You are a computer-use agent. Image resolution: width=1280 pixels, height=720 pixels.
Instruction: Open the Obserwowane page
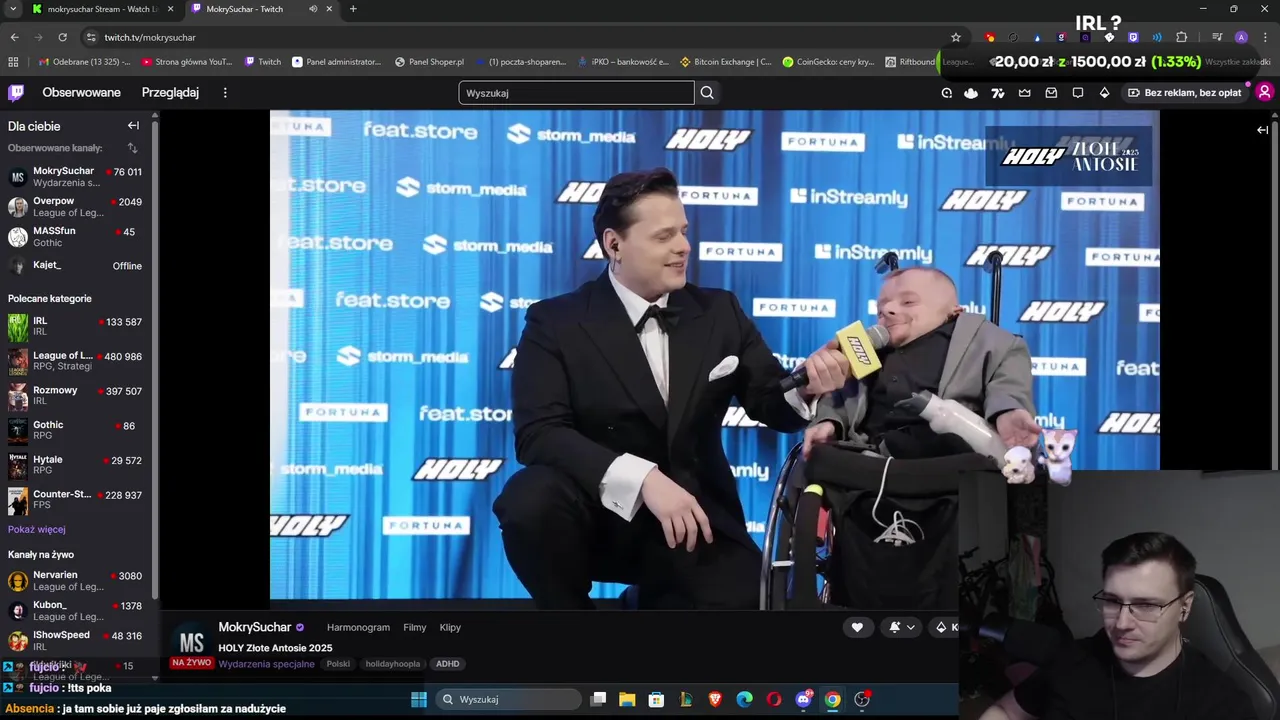tap(81, 93)
